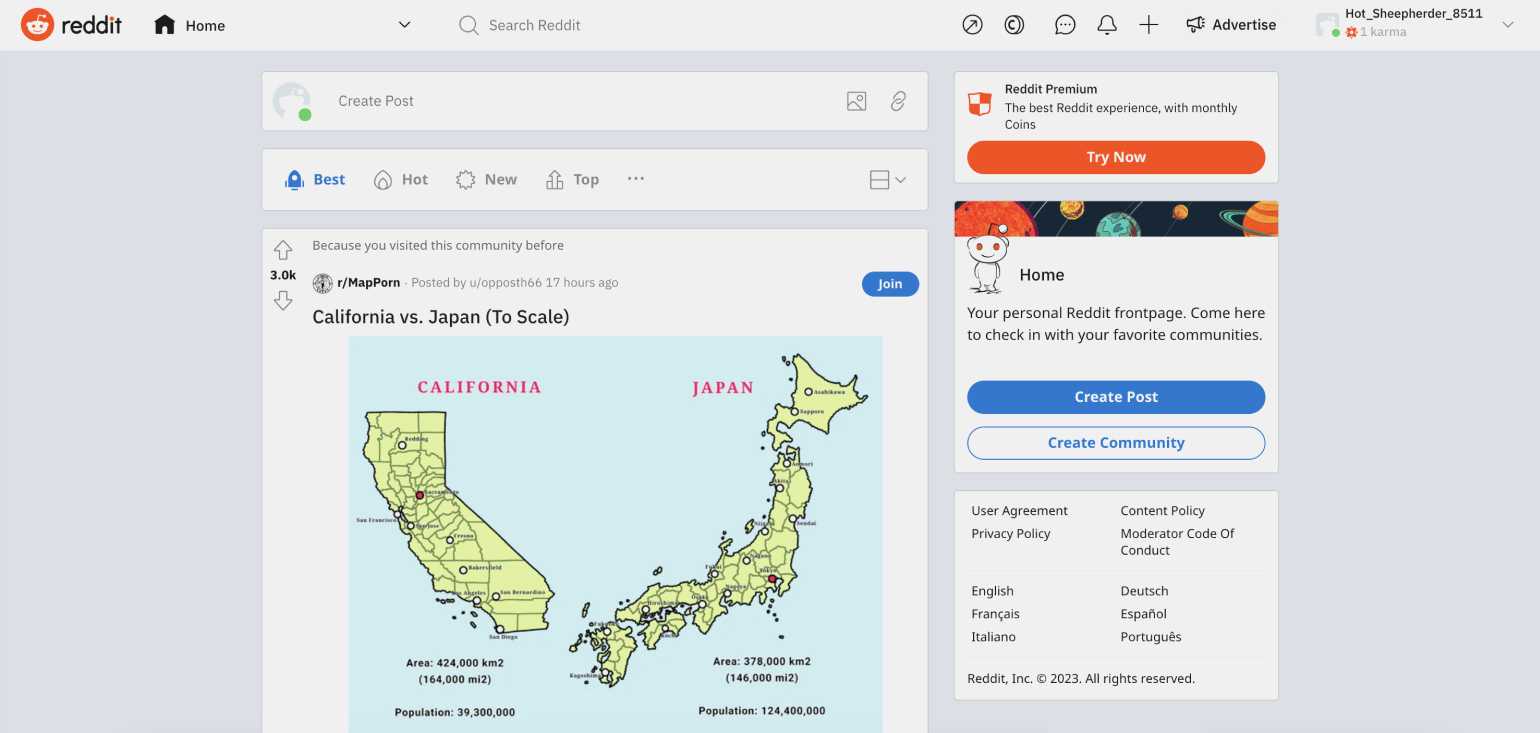Click the Try Now premium button

pos(1115,157)
